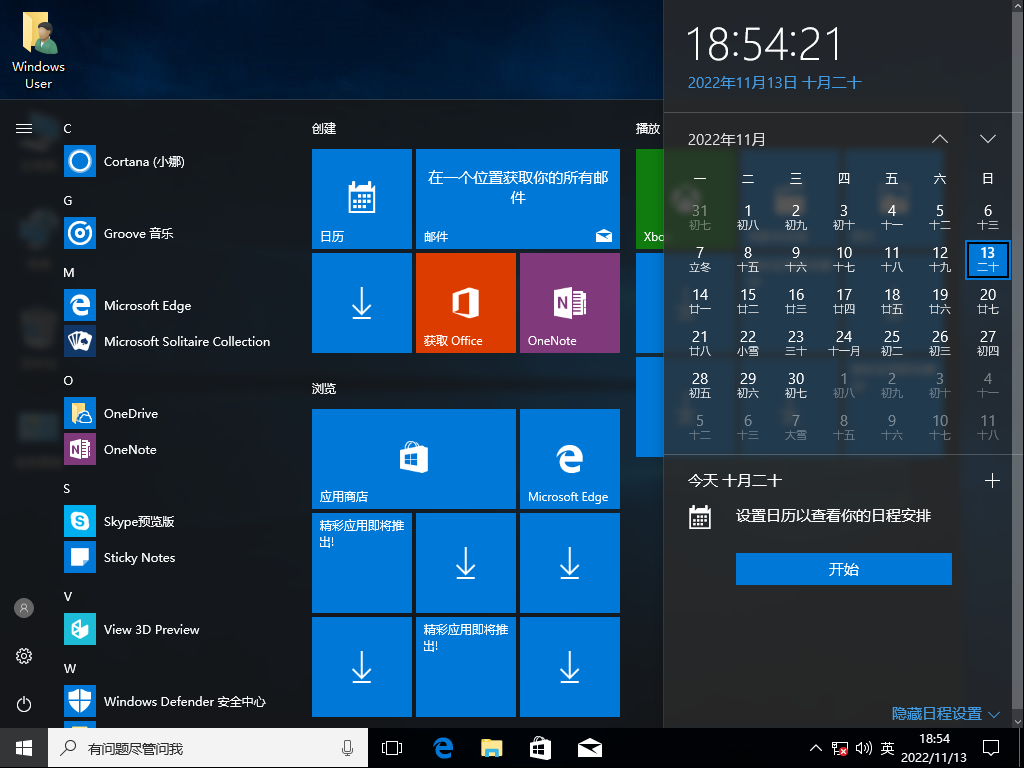The height and width of the screenshot is (768, 1024).
Task: Click the network status tray icon
Action: 840,748
